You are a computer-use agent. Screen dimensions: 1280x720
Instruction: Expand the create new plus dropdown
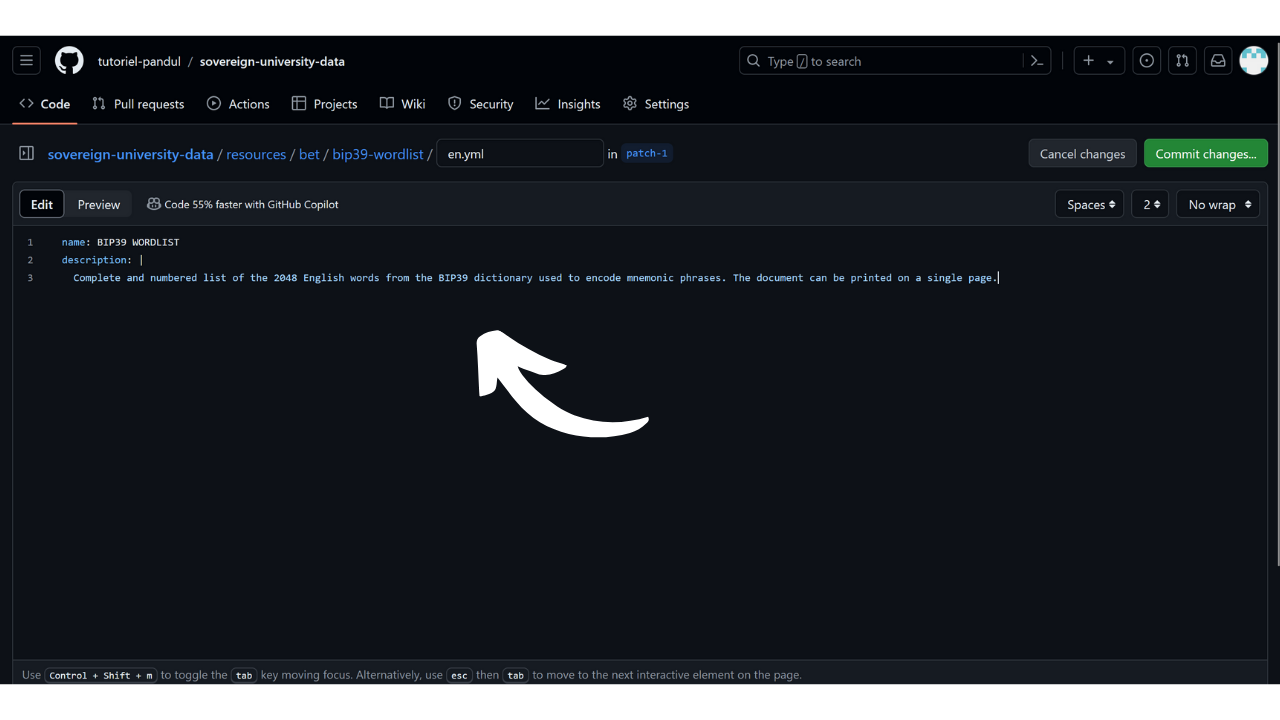(1098, 61)
